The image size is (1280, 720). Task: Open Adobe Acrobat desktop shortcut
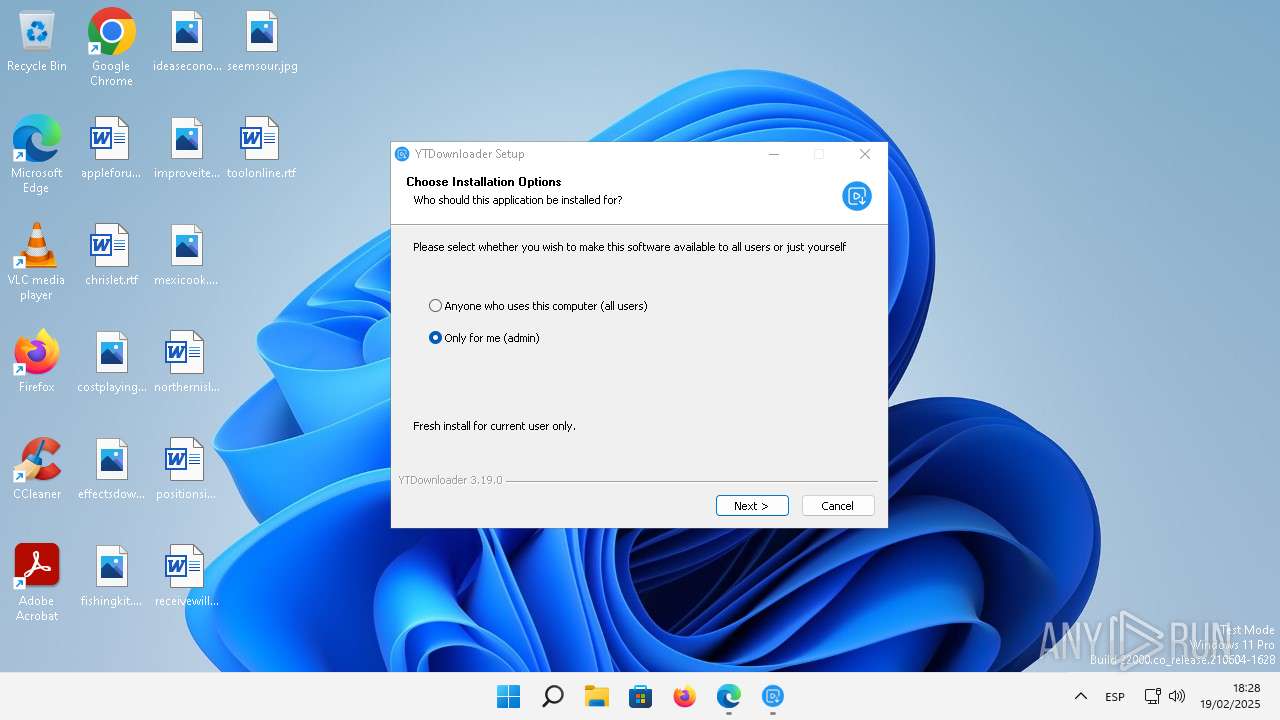tap(37, 583)
